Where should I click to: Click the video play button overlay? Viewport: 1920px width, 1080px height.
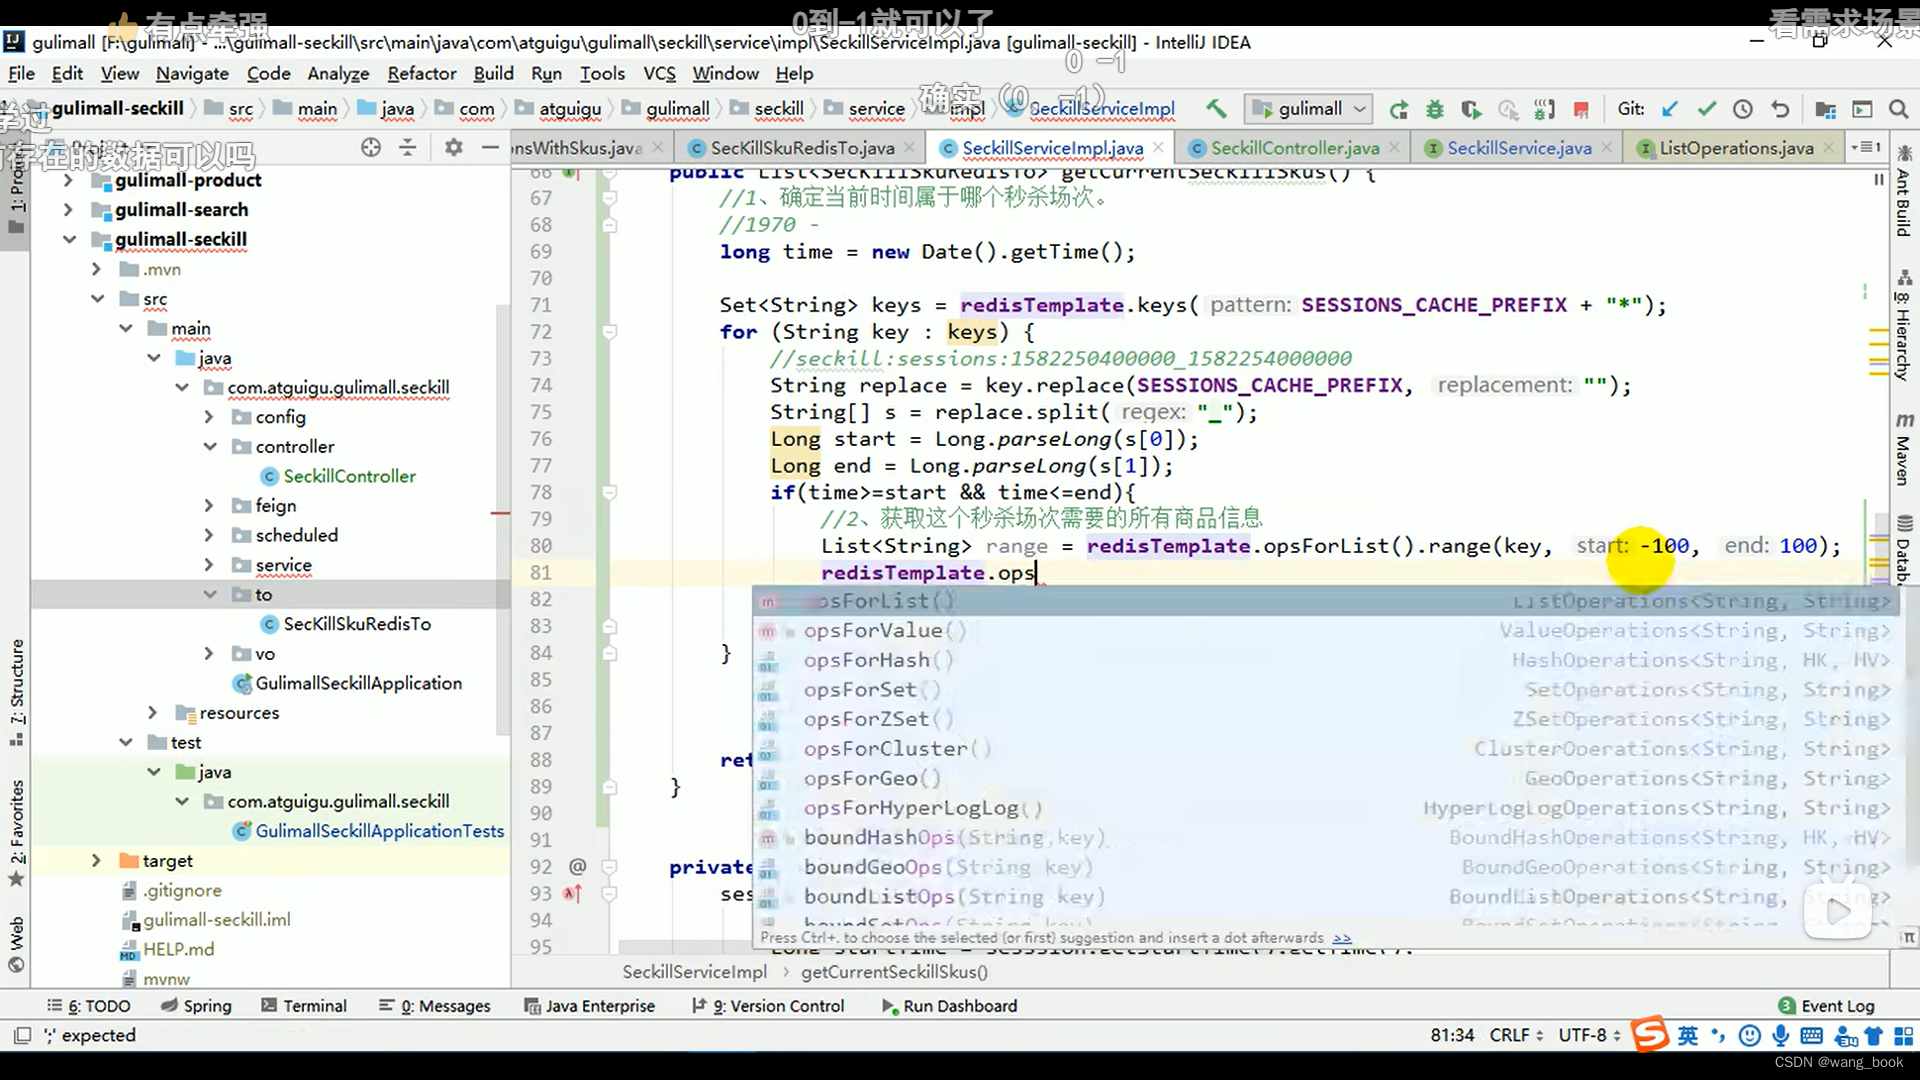click(1837, 911)
